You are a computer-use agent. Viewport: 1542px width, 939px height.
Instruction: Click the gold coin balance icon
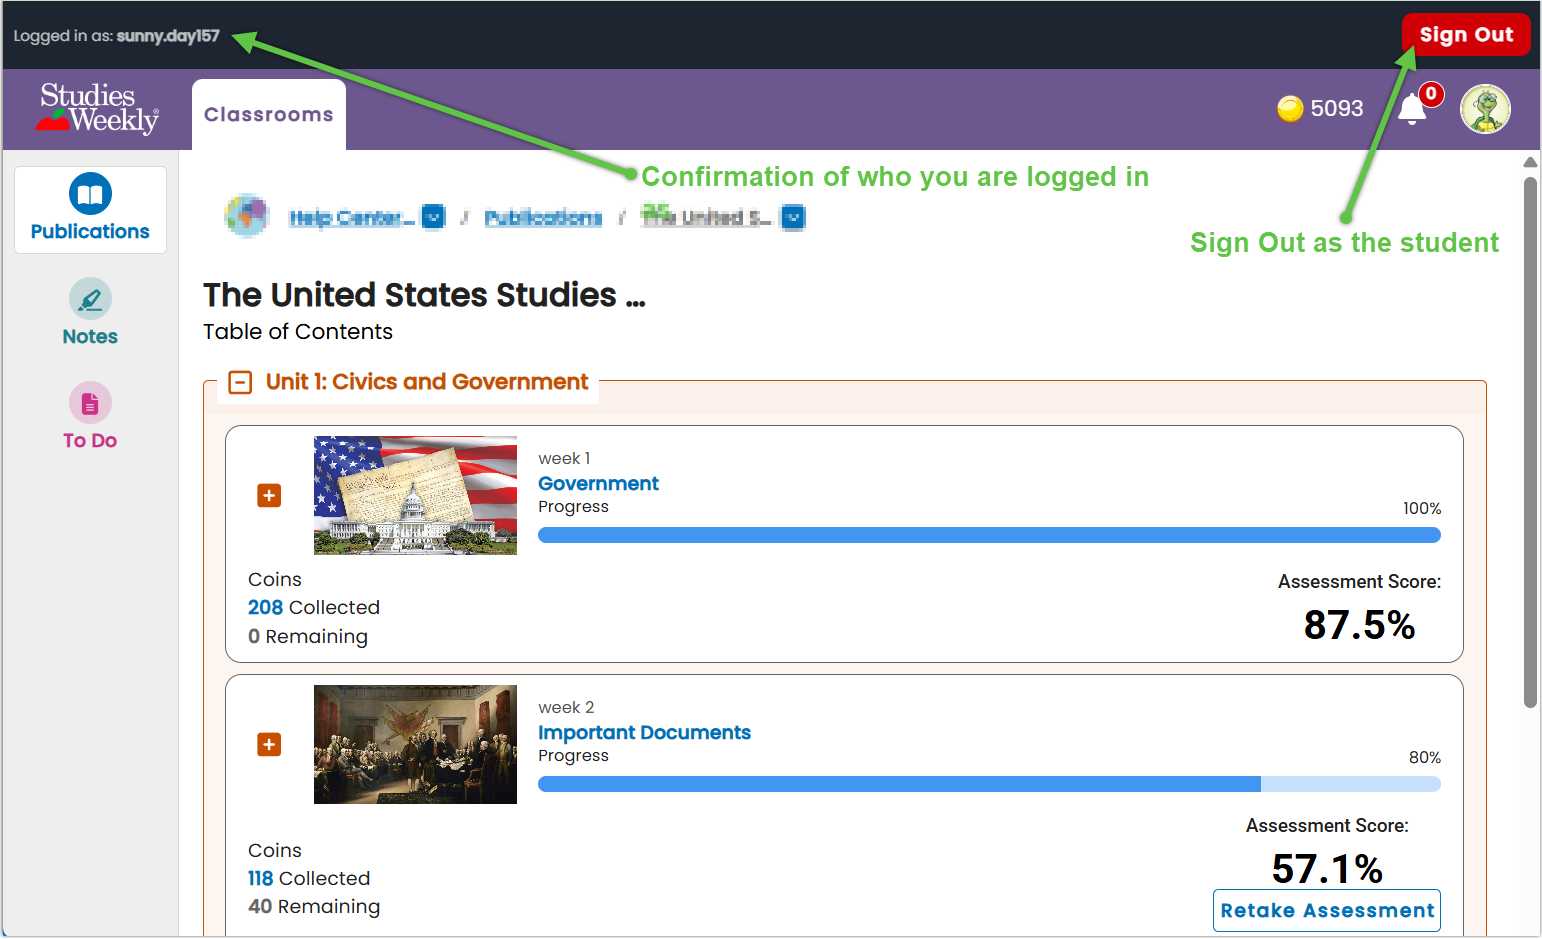click(x=1292, y=108)
